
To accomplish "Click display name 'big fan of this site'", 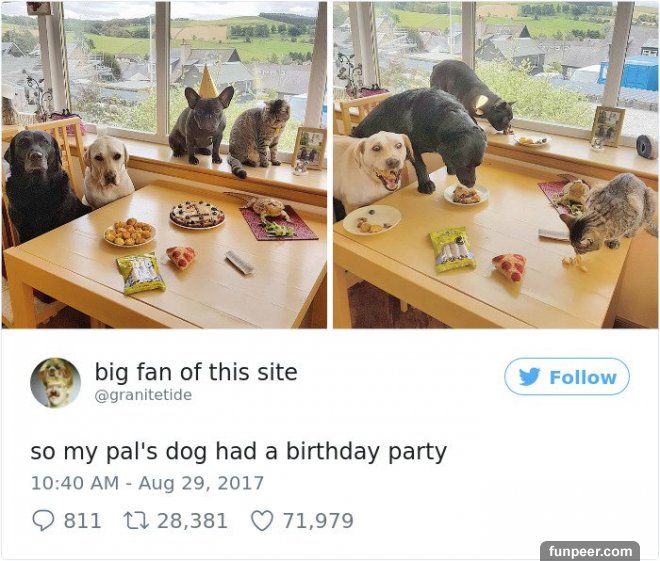I will click(196, 372).
